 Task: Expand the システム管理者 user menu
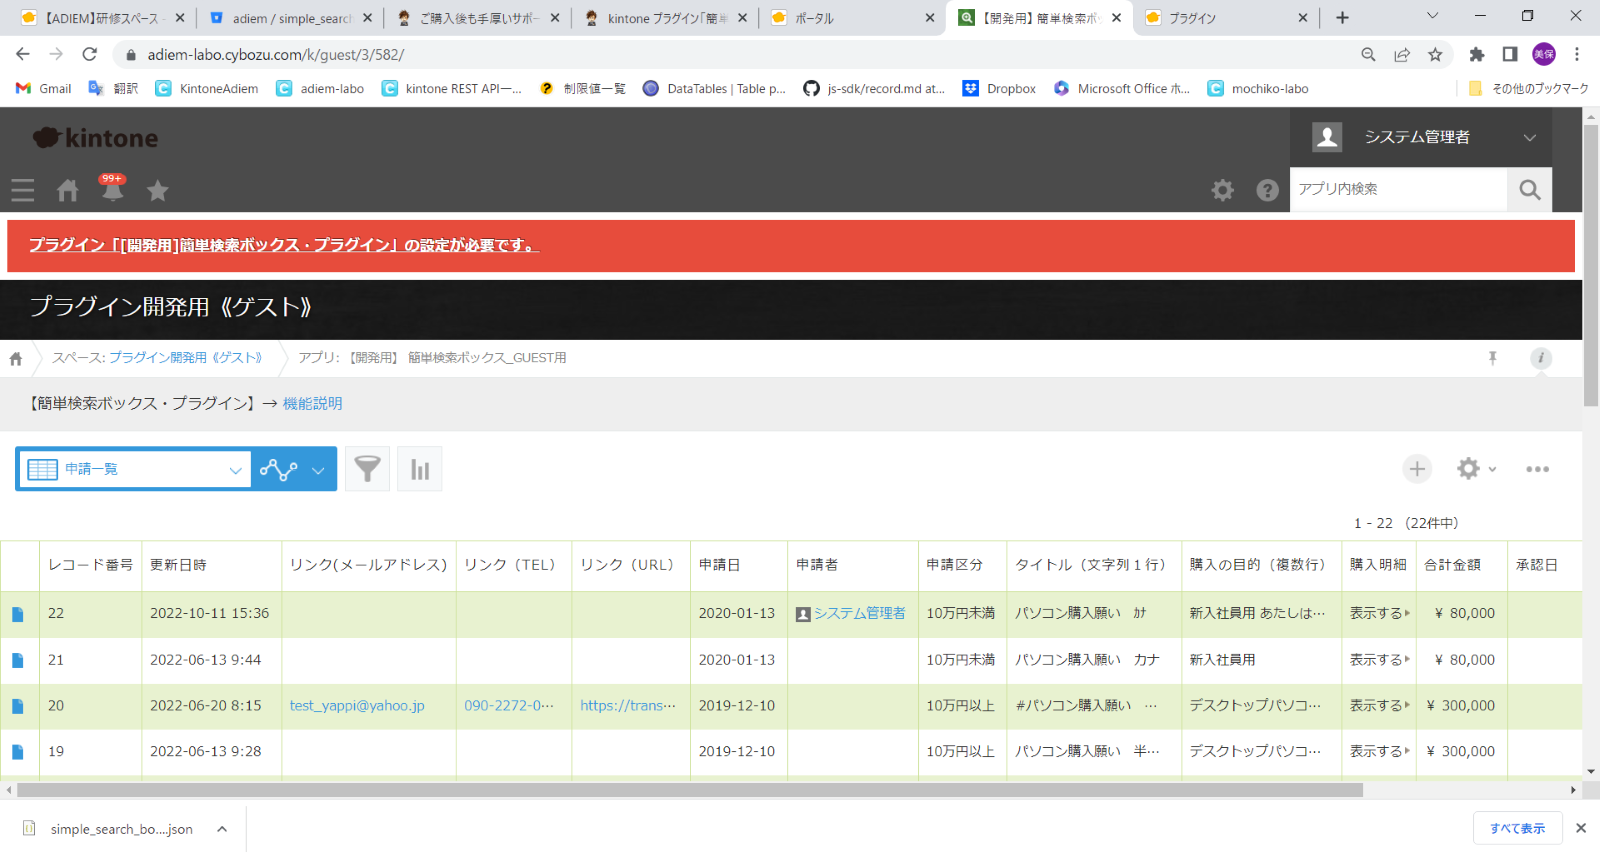point(1529,138)
